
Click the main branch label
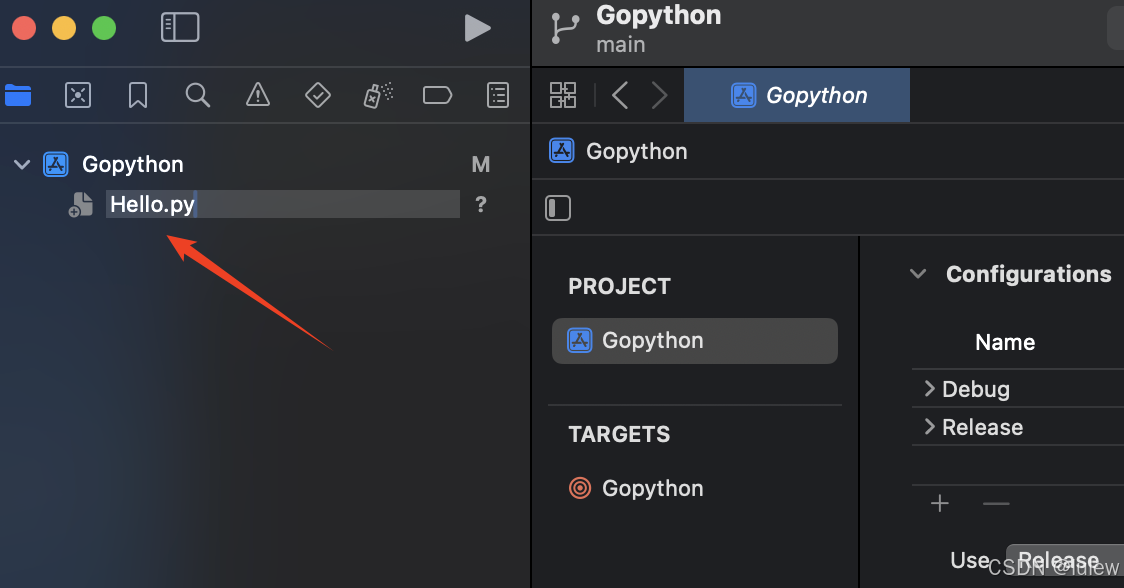(x=621, y=44)
